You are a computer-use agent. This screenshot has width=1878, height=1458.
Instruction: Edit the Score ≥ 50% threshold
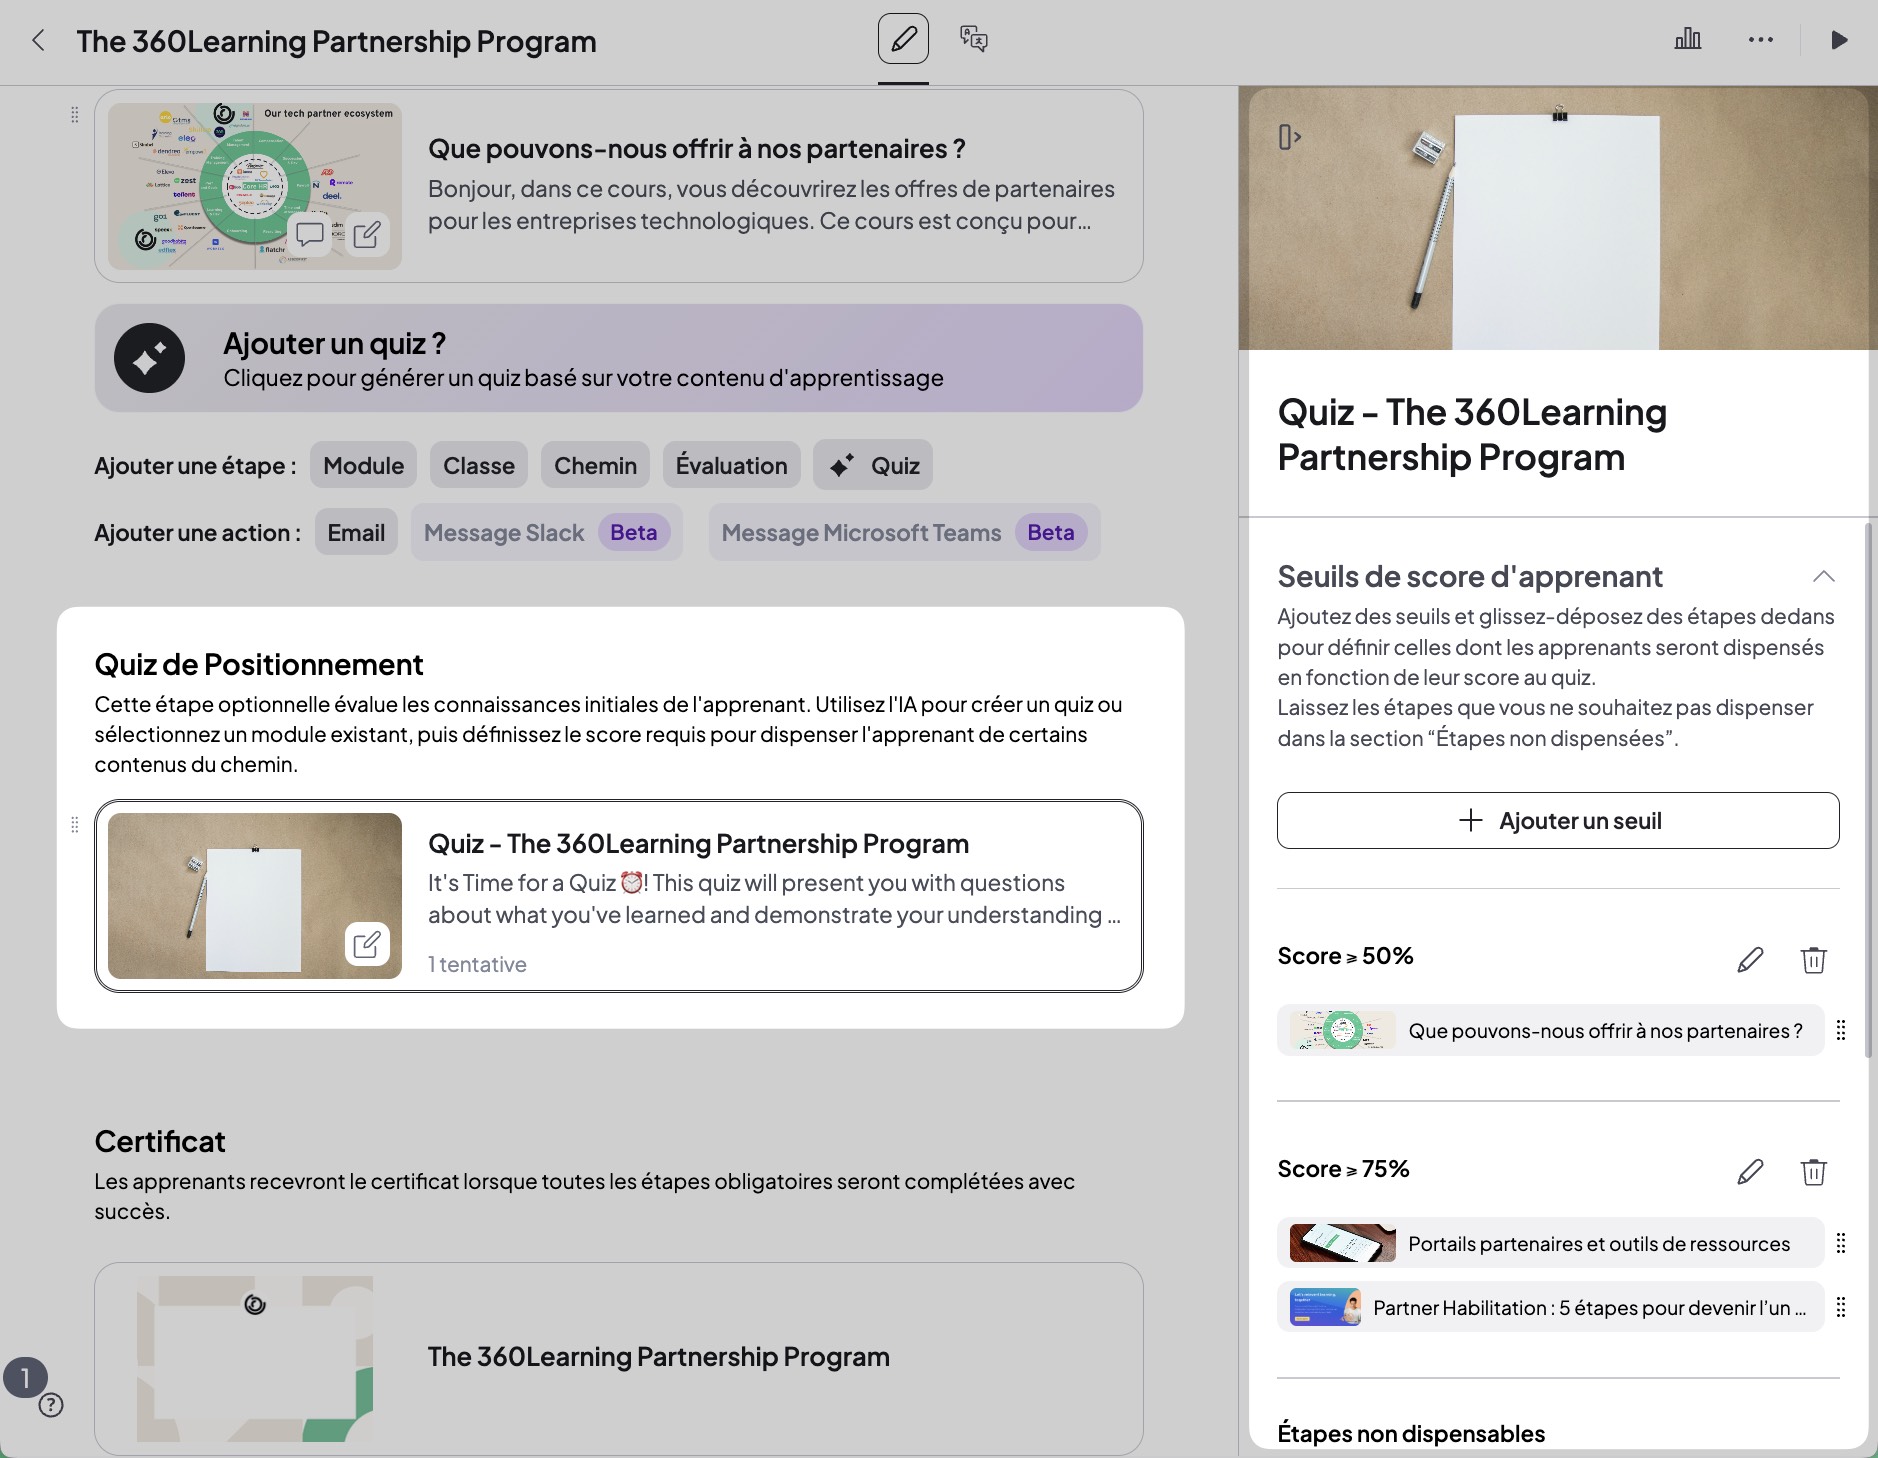pos(1750,960)
